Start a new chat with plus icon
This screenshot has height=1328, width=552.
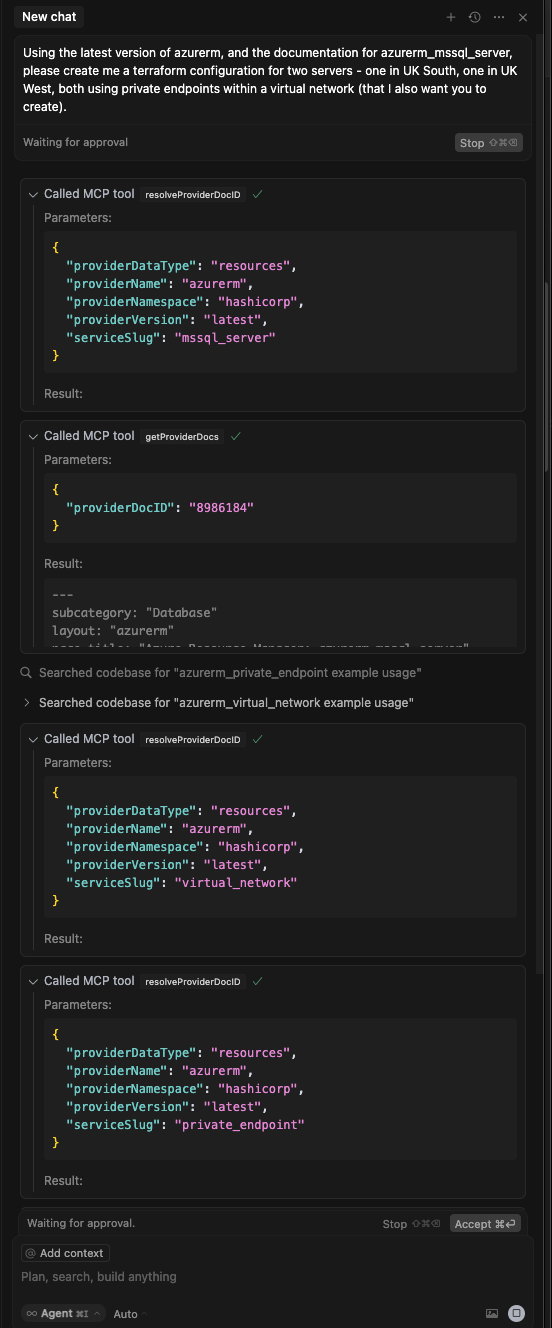pos(451,17)
